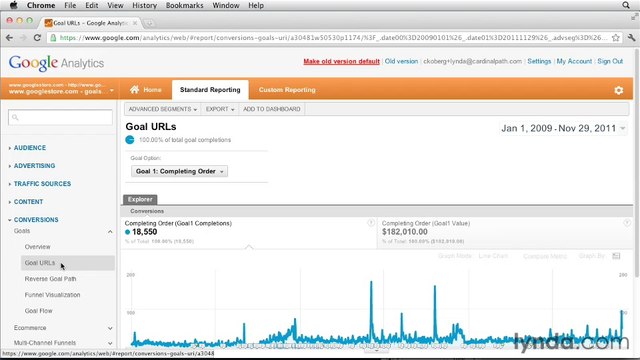640x360 pixels.
Task: Expand the Advertising section
Action: pos(34,166)
